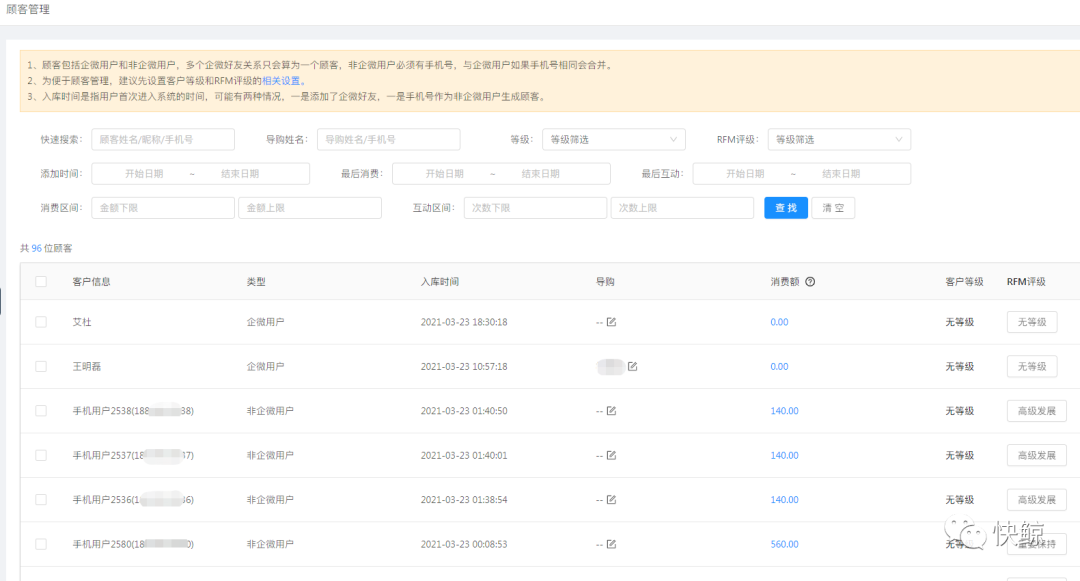The height and width of the screenshot is (581, 1080).
Task: Click edit icon in 艾杜 row's 导购 column
Action: (611, 322)
